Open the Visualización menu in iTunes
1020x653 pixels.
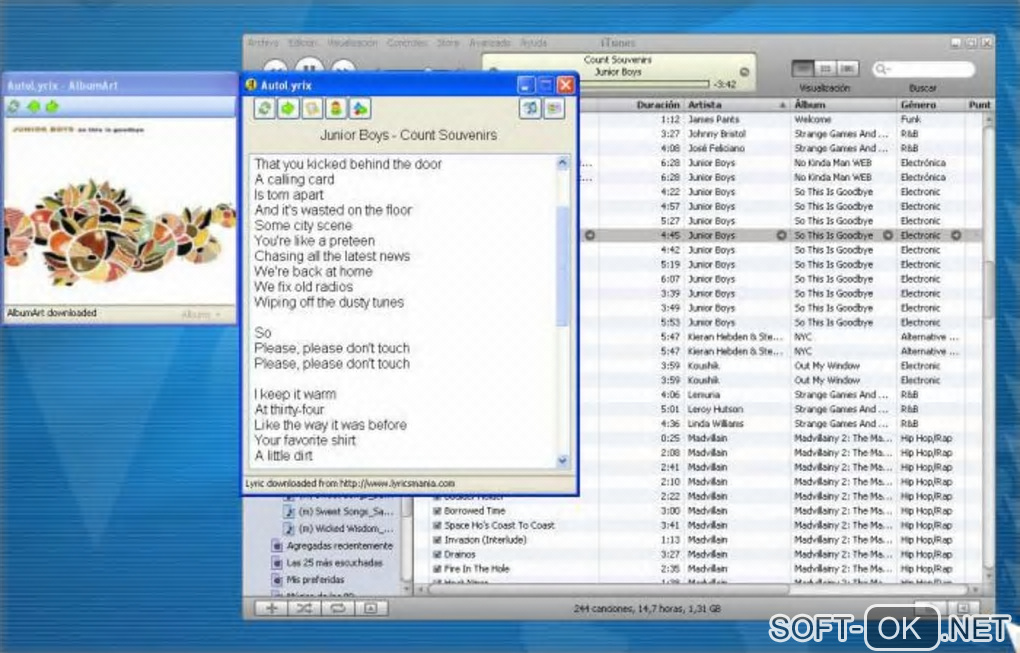coord(352,43)
